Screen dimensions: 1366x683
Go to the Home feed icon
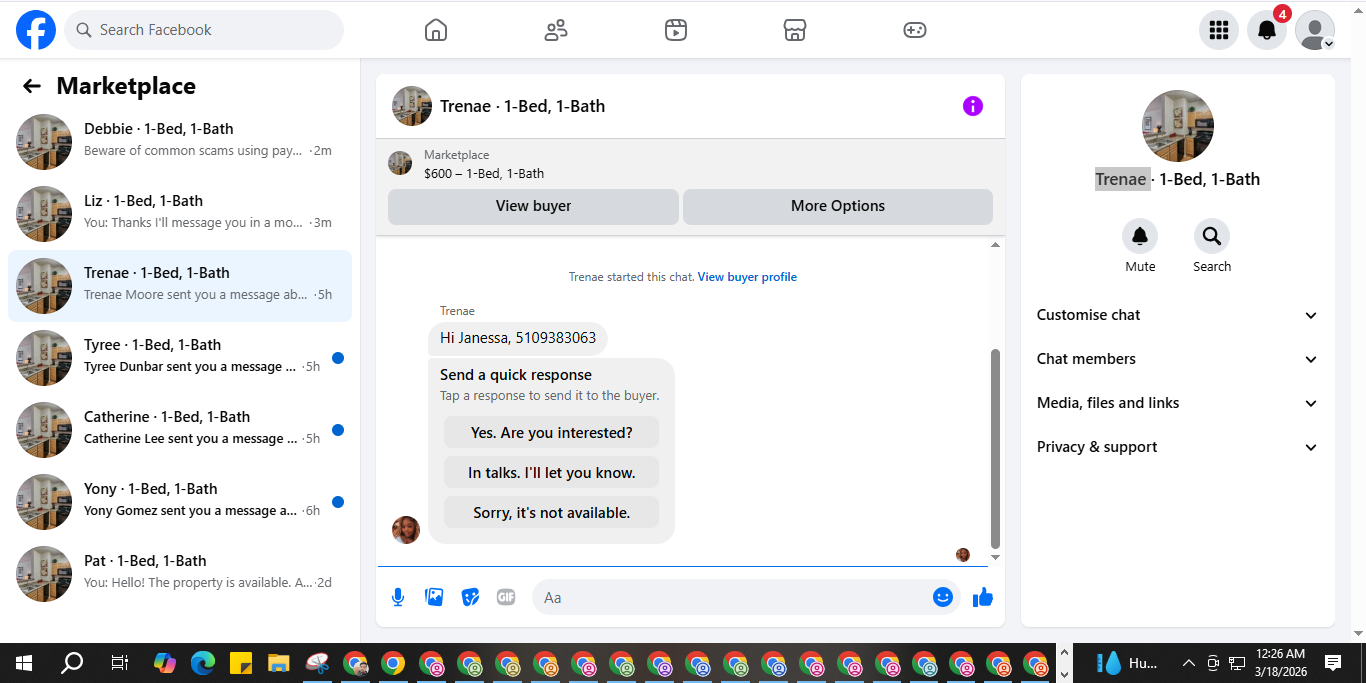point(436,30)
